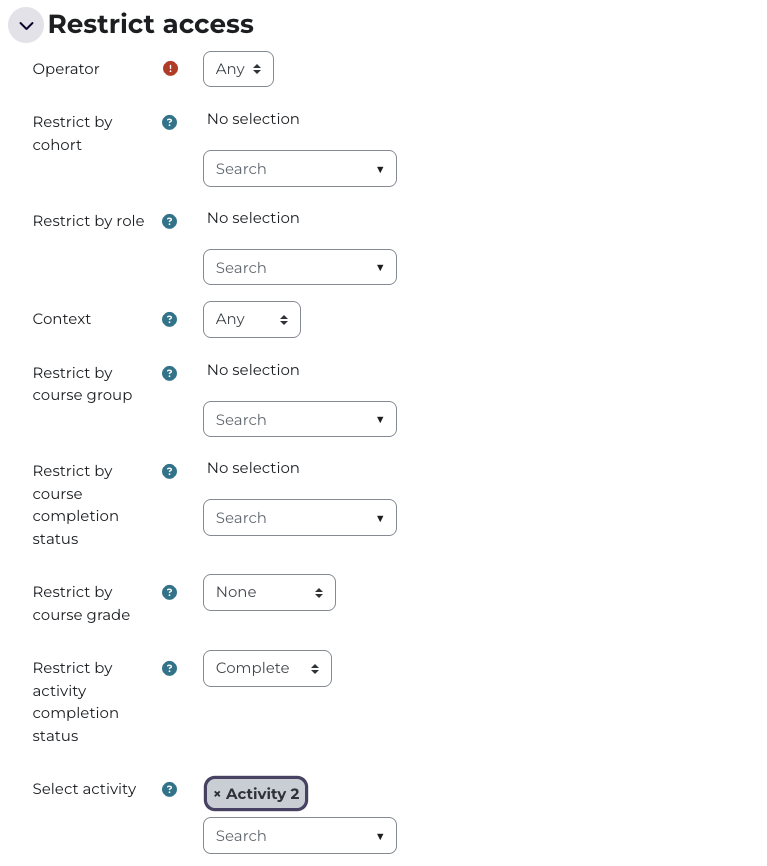
Task: Open help for Restrict by cohort
Action: coord(170,122)
